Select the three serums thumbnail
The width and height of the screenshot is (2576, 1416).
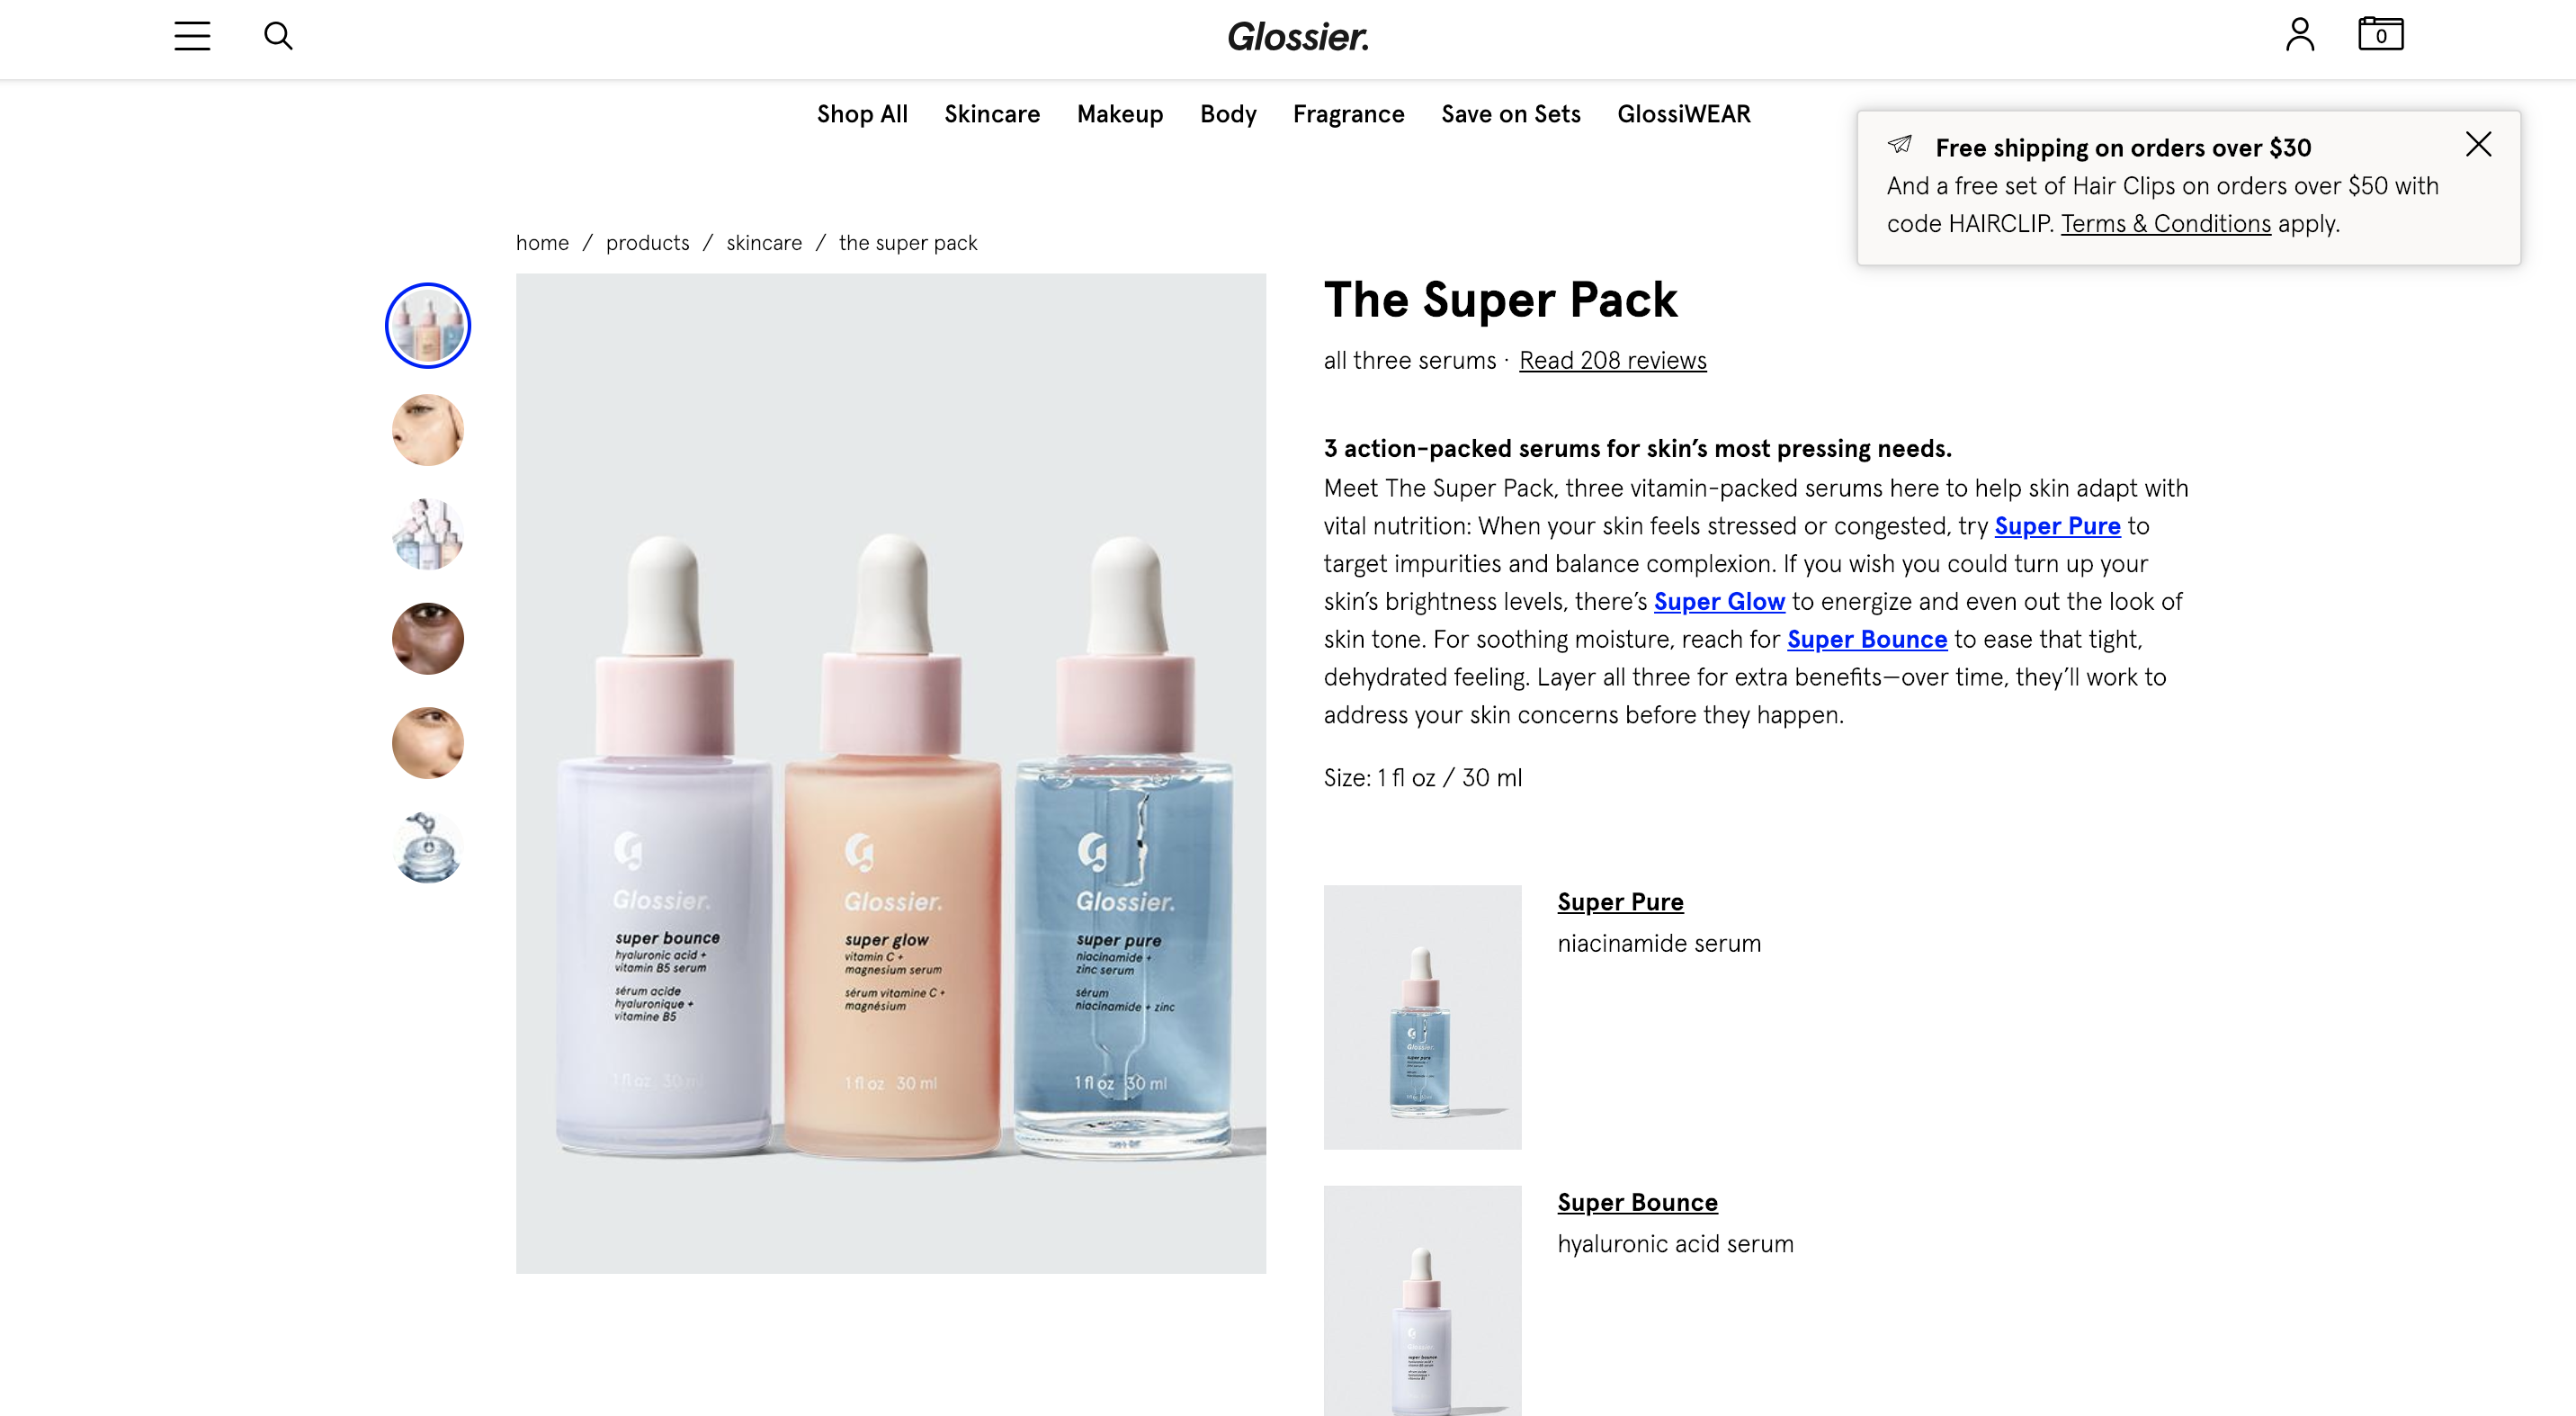click(x=428, y=326)
